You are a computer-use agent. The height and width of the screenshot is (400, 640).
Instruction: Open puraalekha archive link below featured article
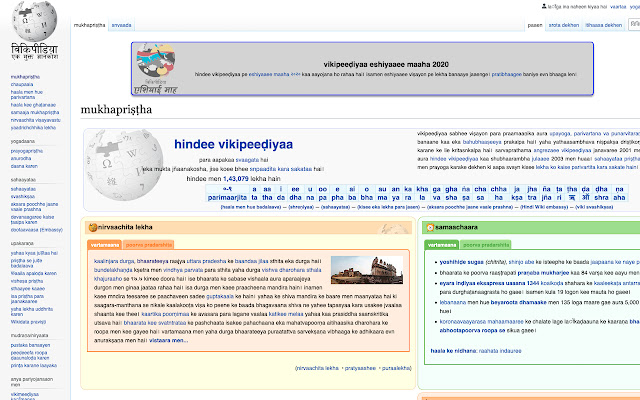pyautogui.click(x=396, y=368)
